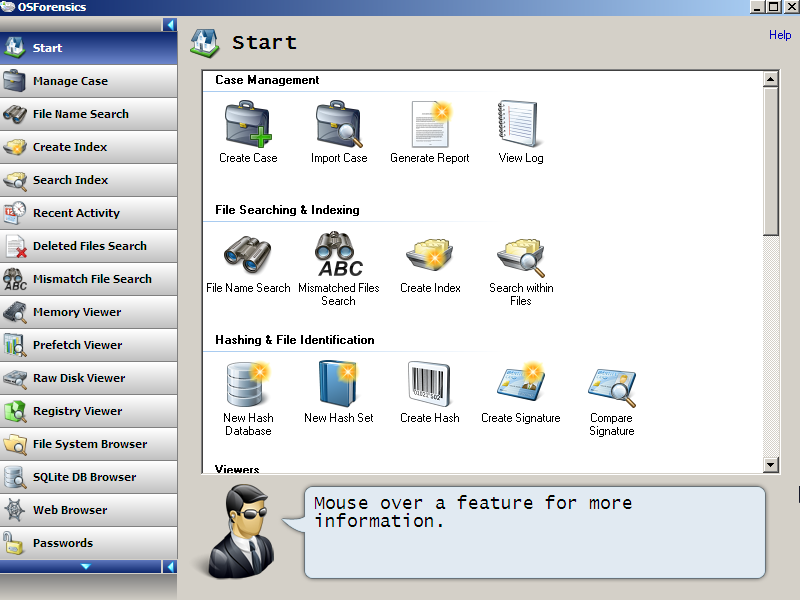
Task: Start Mismatched Files Search from main panel
Action: (339, 255)
